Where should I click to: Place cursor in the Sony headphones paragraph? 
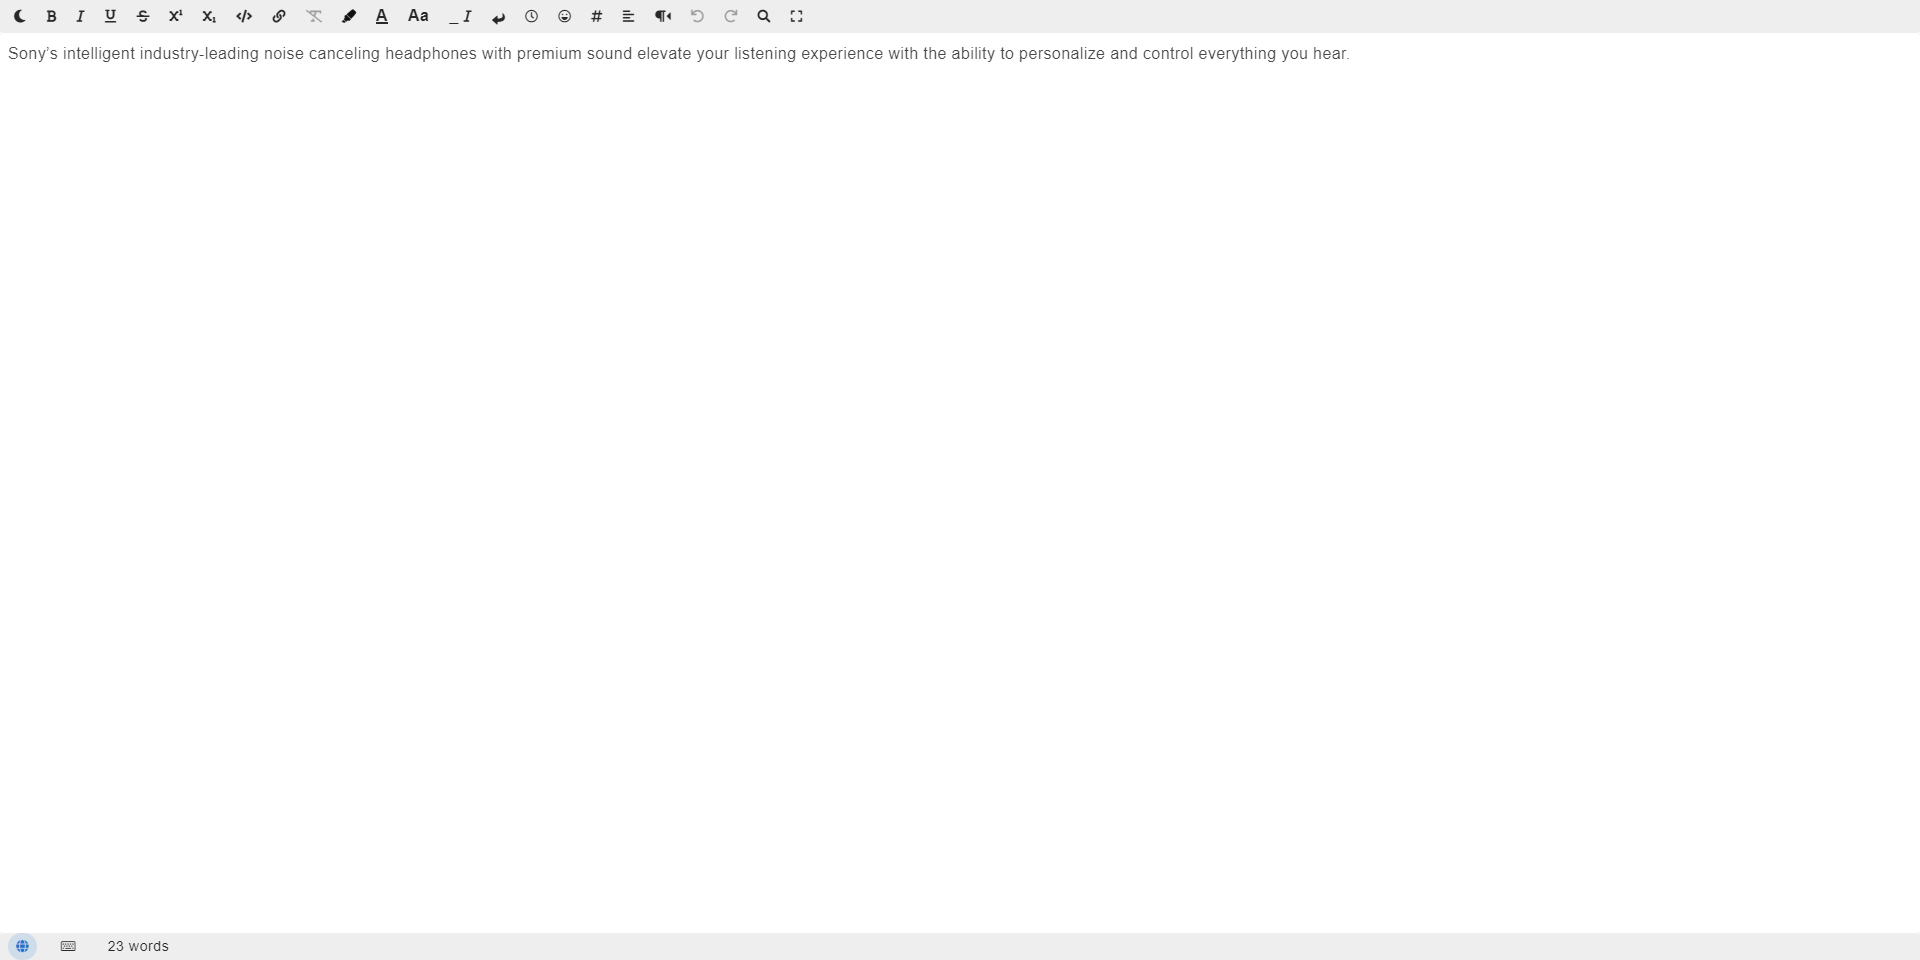tap(678, 54)
